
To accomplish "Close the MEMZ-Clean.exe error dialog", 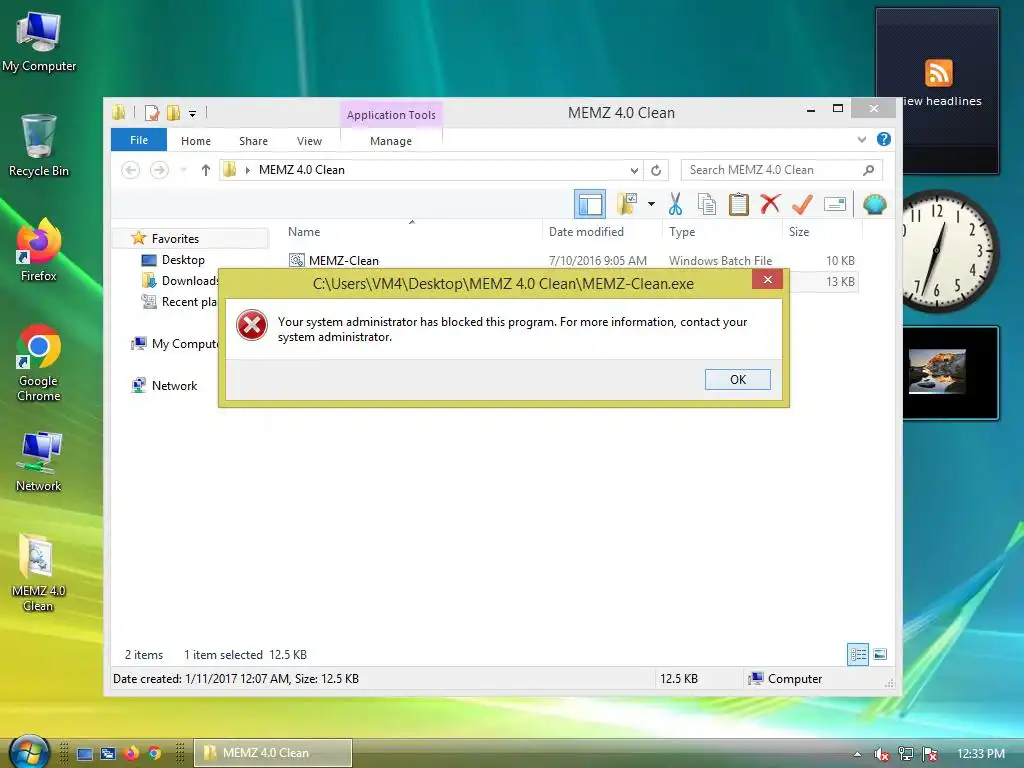I will click(767, 280).
